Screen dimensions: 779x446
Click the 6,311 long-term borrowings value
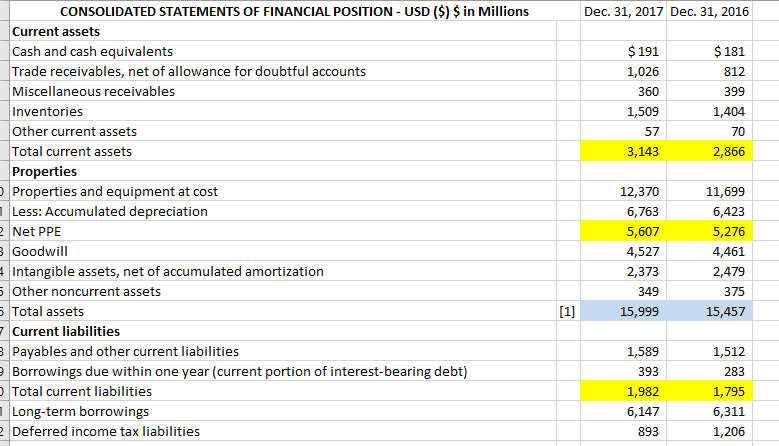click(729, 411)
